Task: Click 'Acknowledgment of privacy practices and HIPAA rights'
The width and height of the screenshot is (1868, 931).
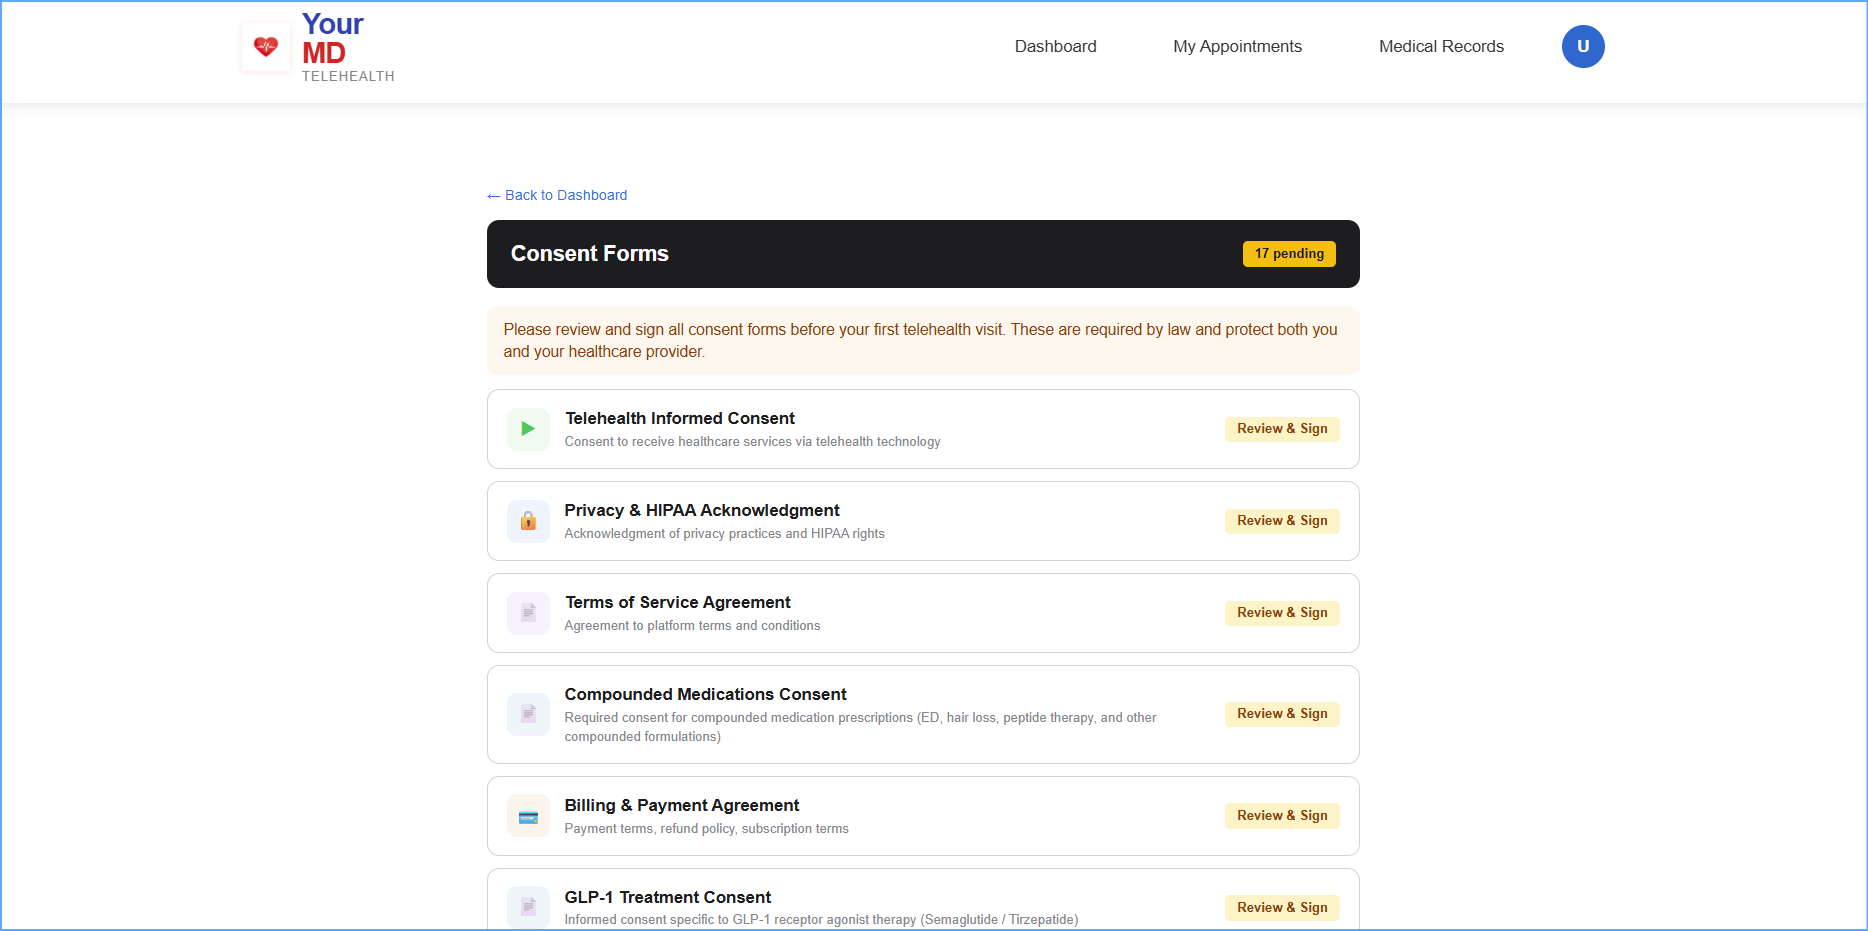Action: tap(724, 534)
